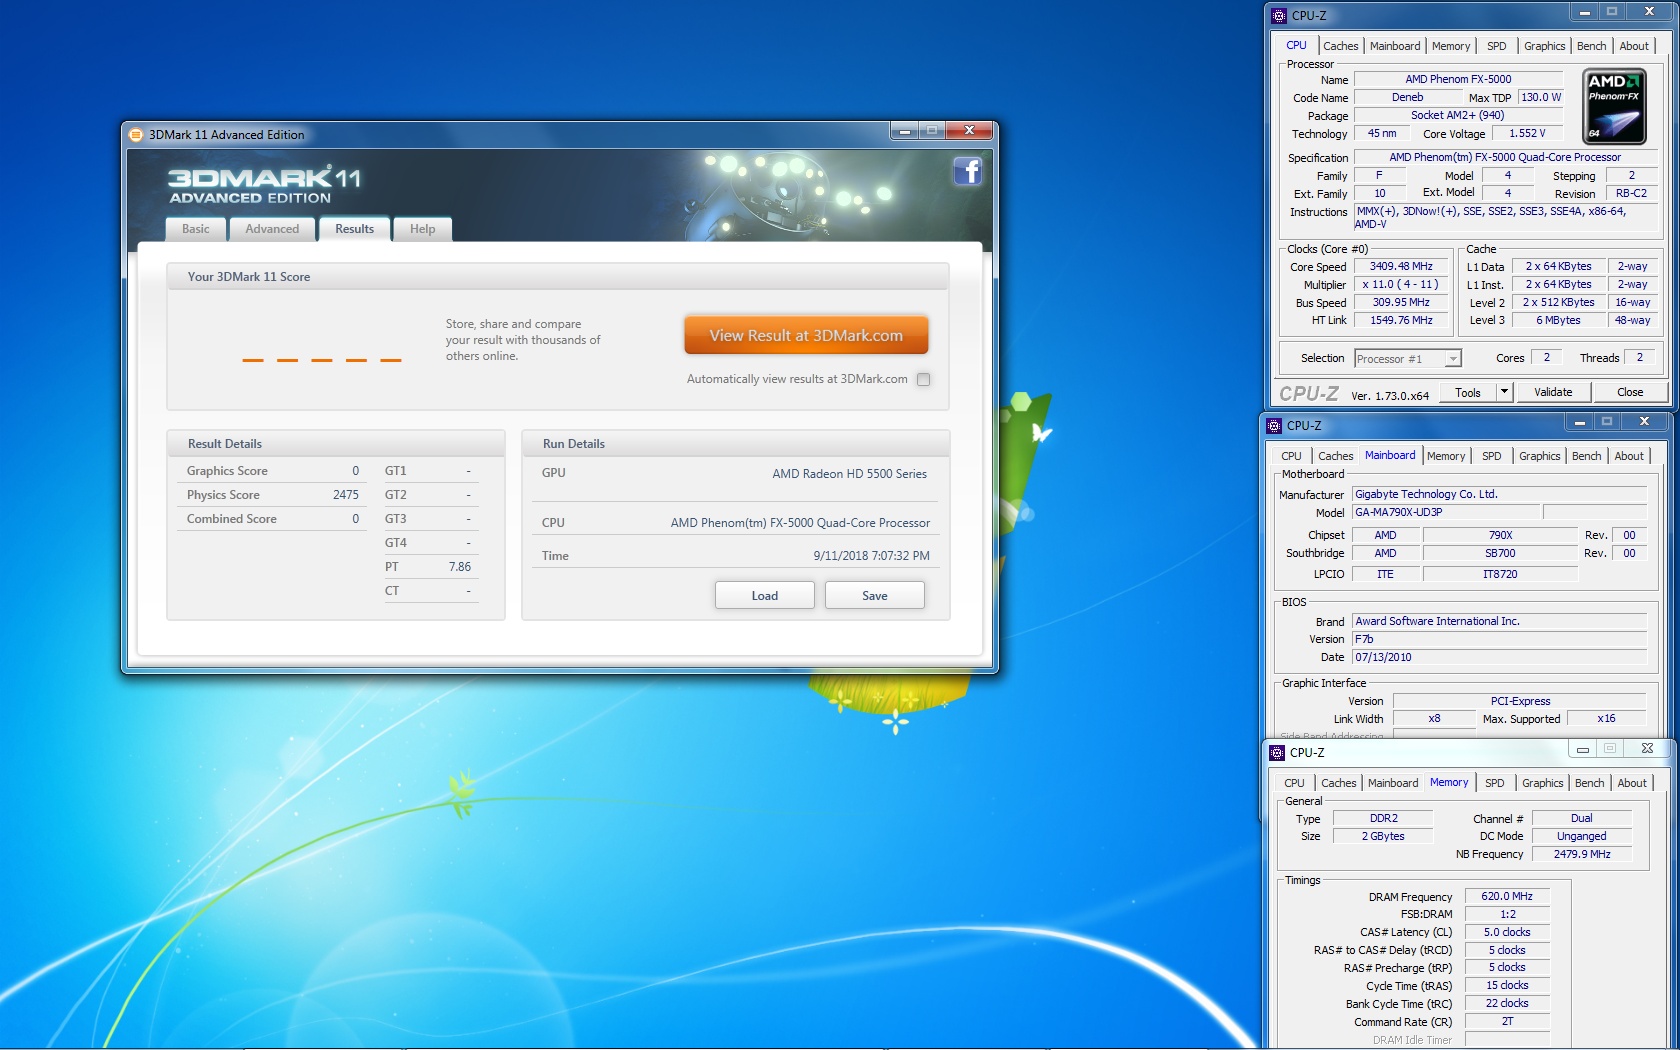
Task: Click the HT Link 1549.76 MHz value
Action: (x=1401, y=320)
